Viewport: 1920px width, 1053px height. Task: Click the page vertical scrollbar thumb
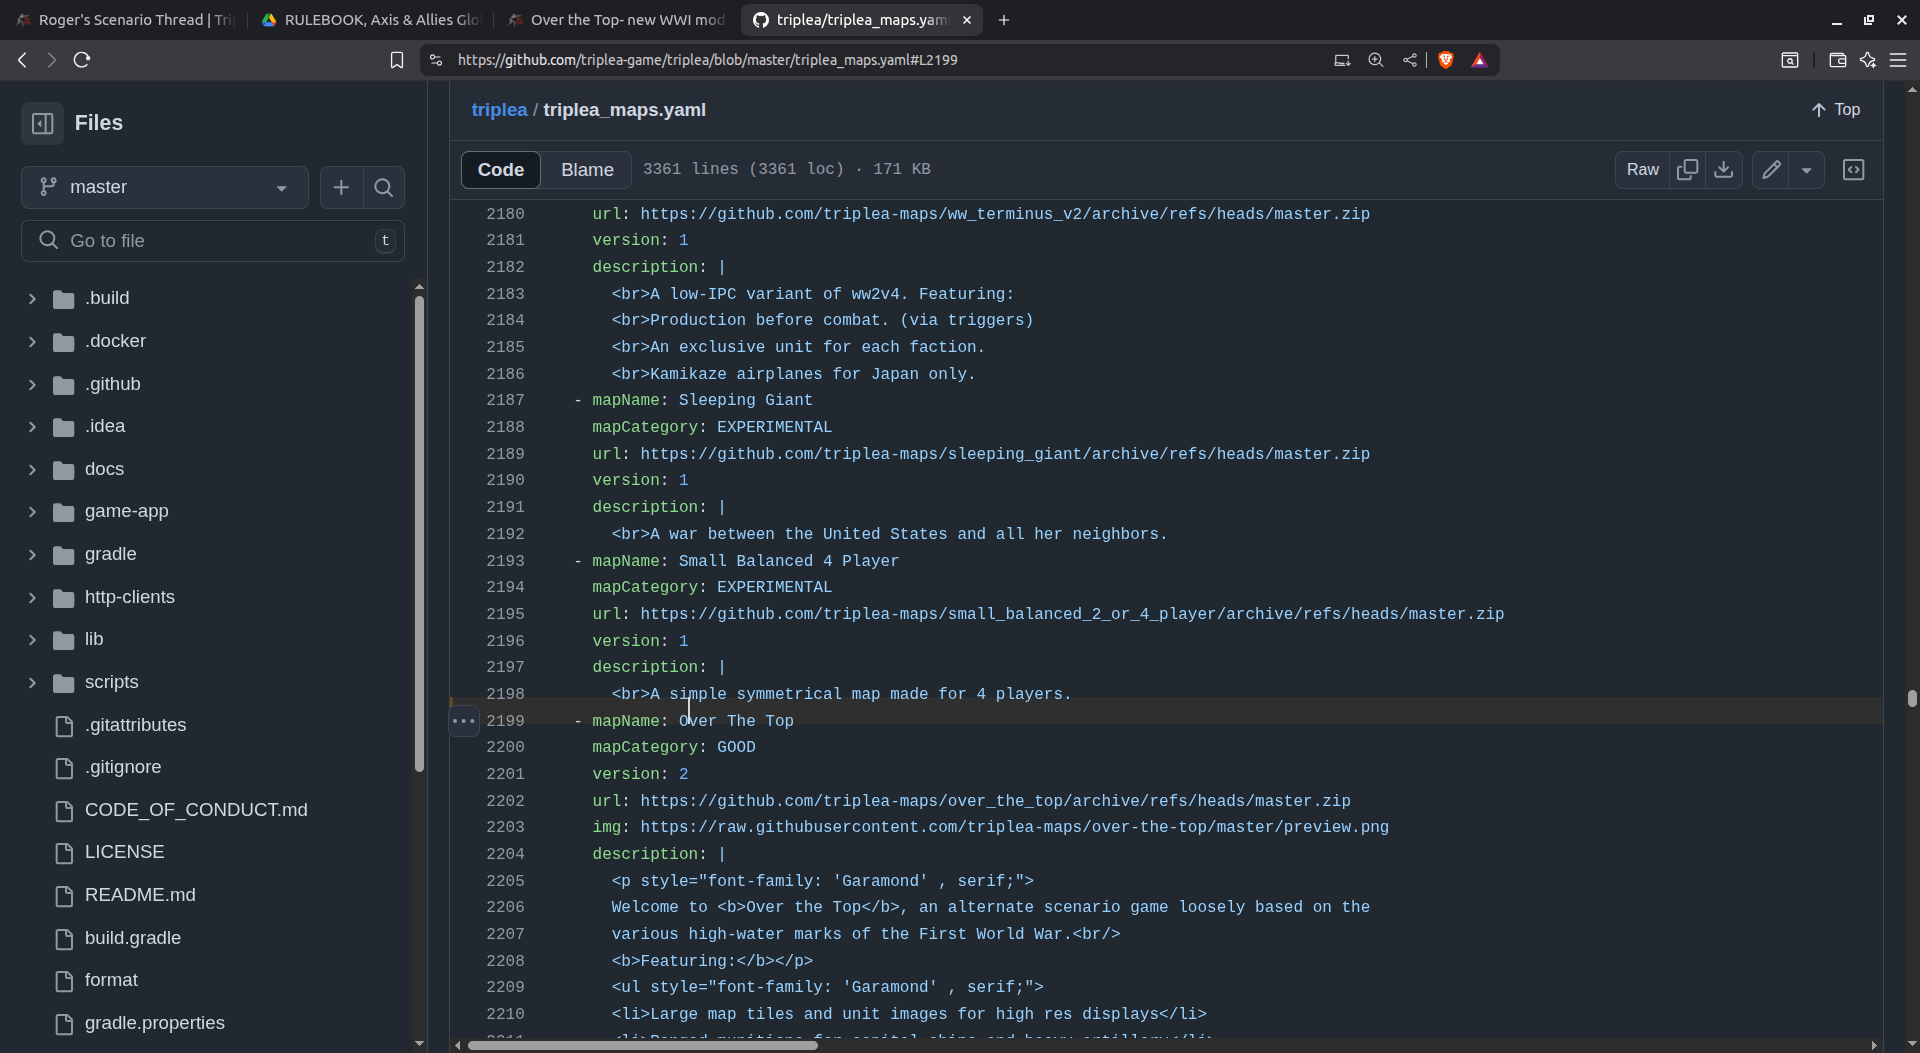1911,698
